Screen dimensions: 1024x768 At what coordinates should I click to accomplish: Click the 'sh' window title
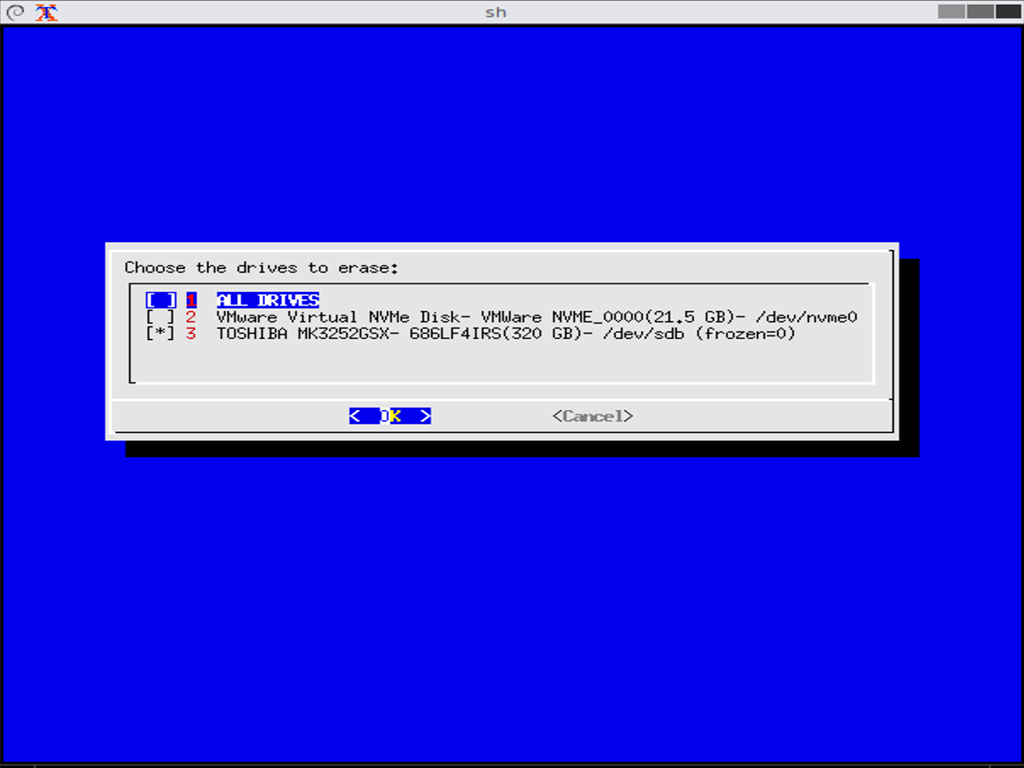click(x=495, y=12)
